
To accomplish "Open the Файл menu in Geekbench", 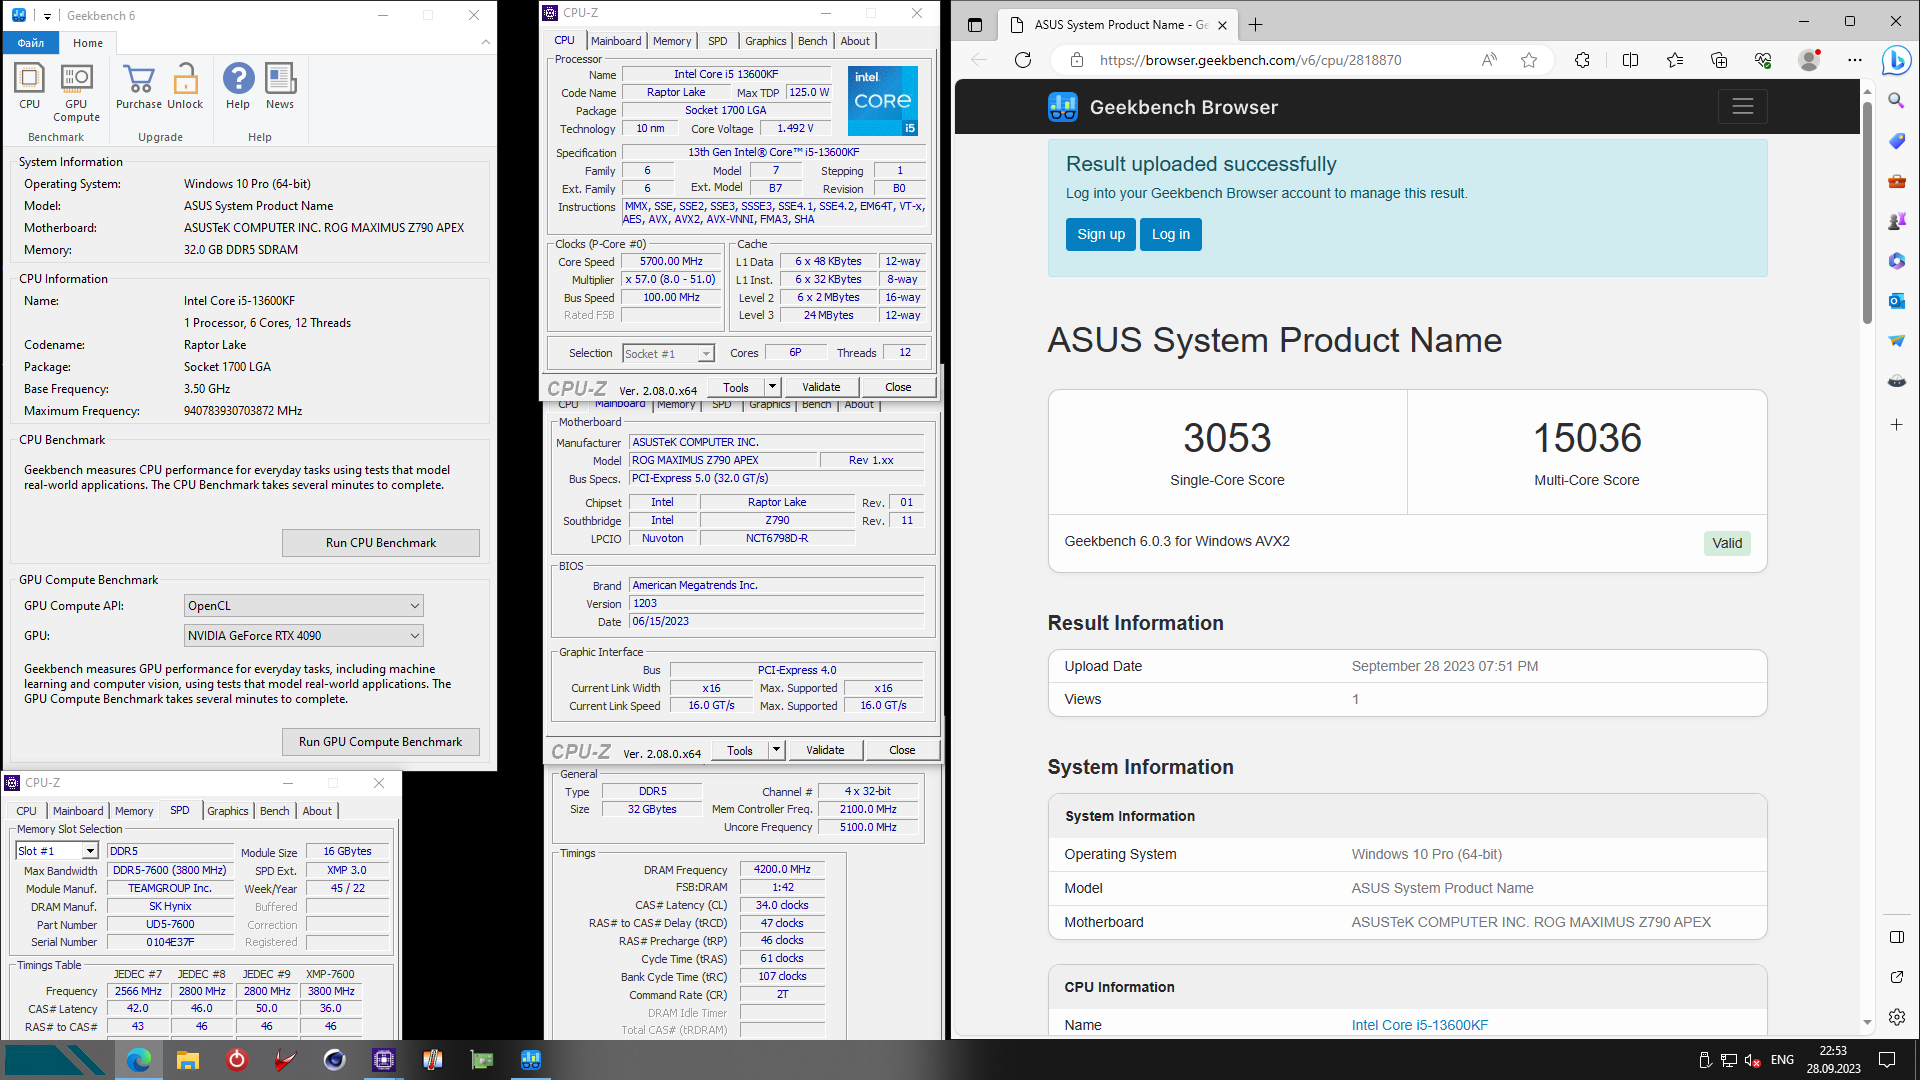I will point(31,43).
